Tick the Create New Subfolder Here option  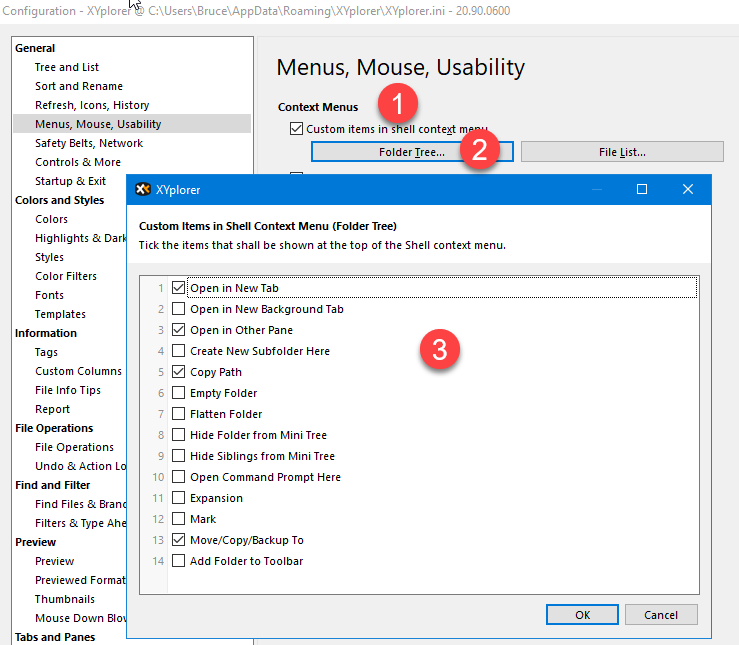pos(179,351)
